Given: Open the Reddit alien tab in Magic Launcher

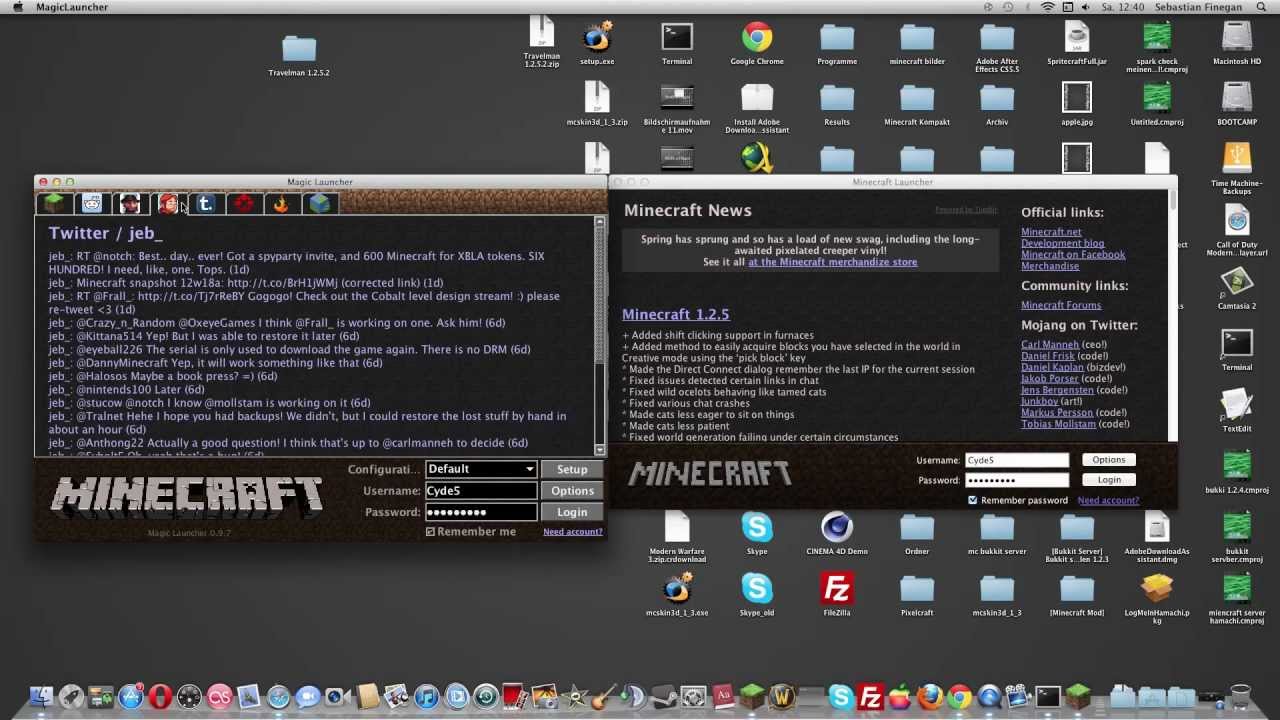Looking at the screenshot, I should pyautogui.click(x=92, y=204).
